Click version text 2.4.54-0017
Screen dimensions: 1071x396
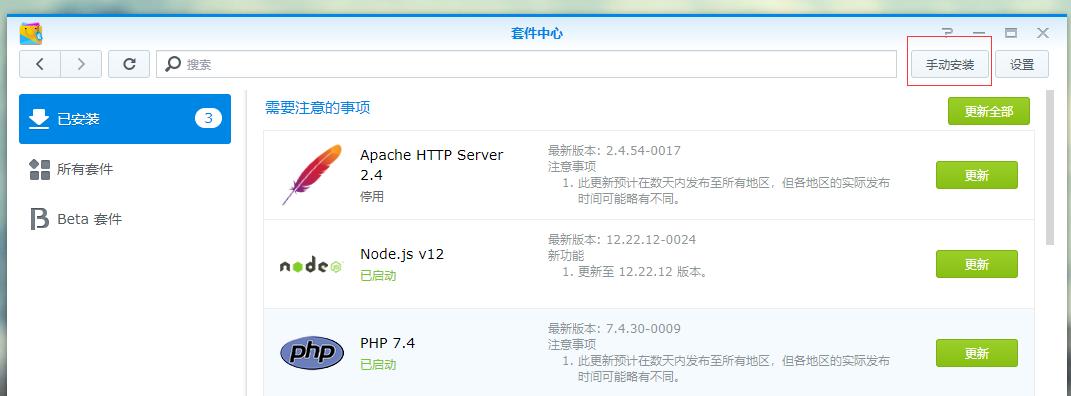coord(643,151)
